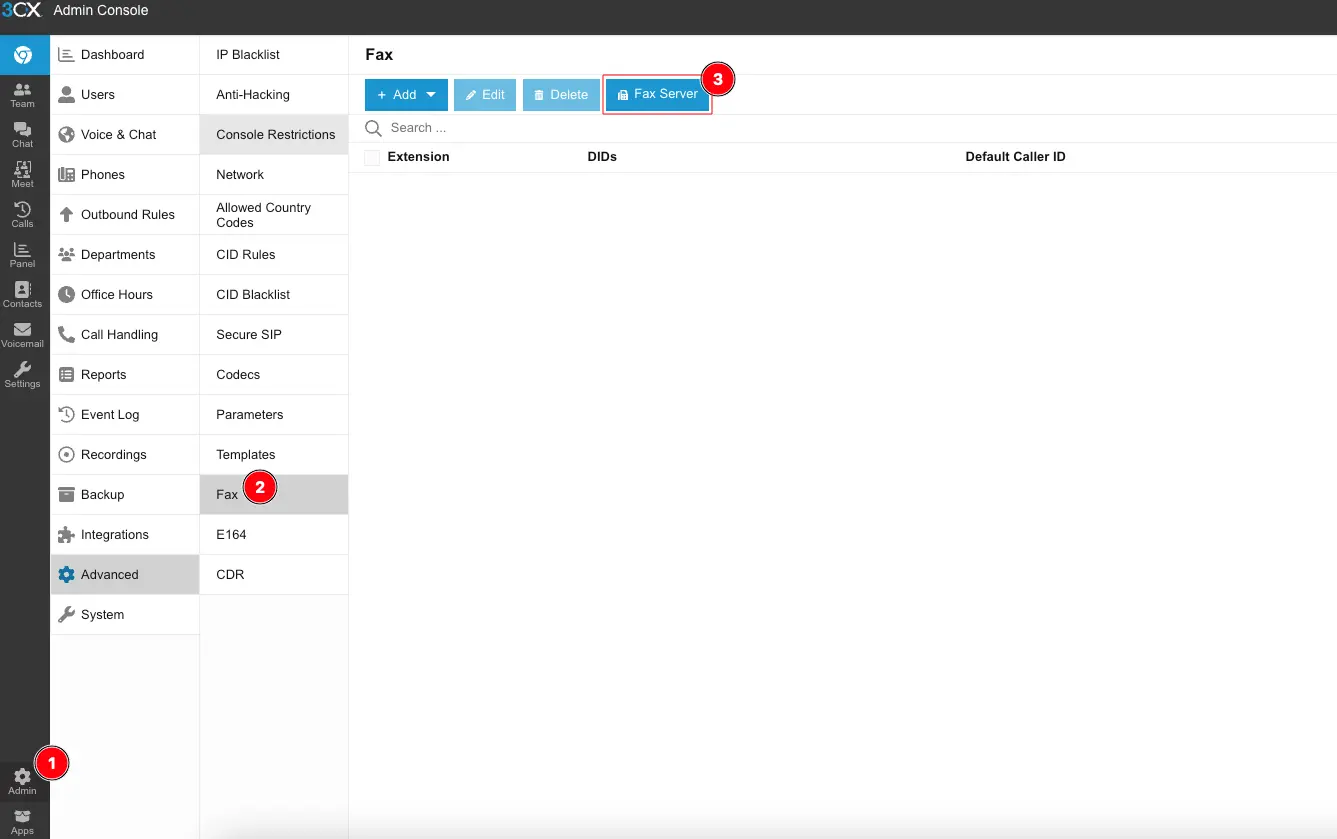Open the Panel icon in sidebar

coord(22,254)
